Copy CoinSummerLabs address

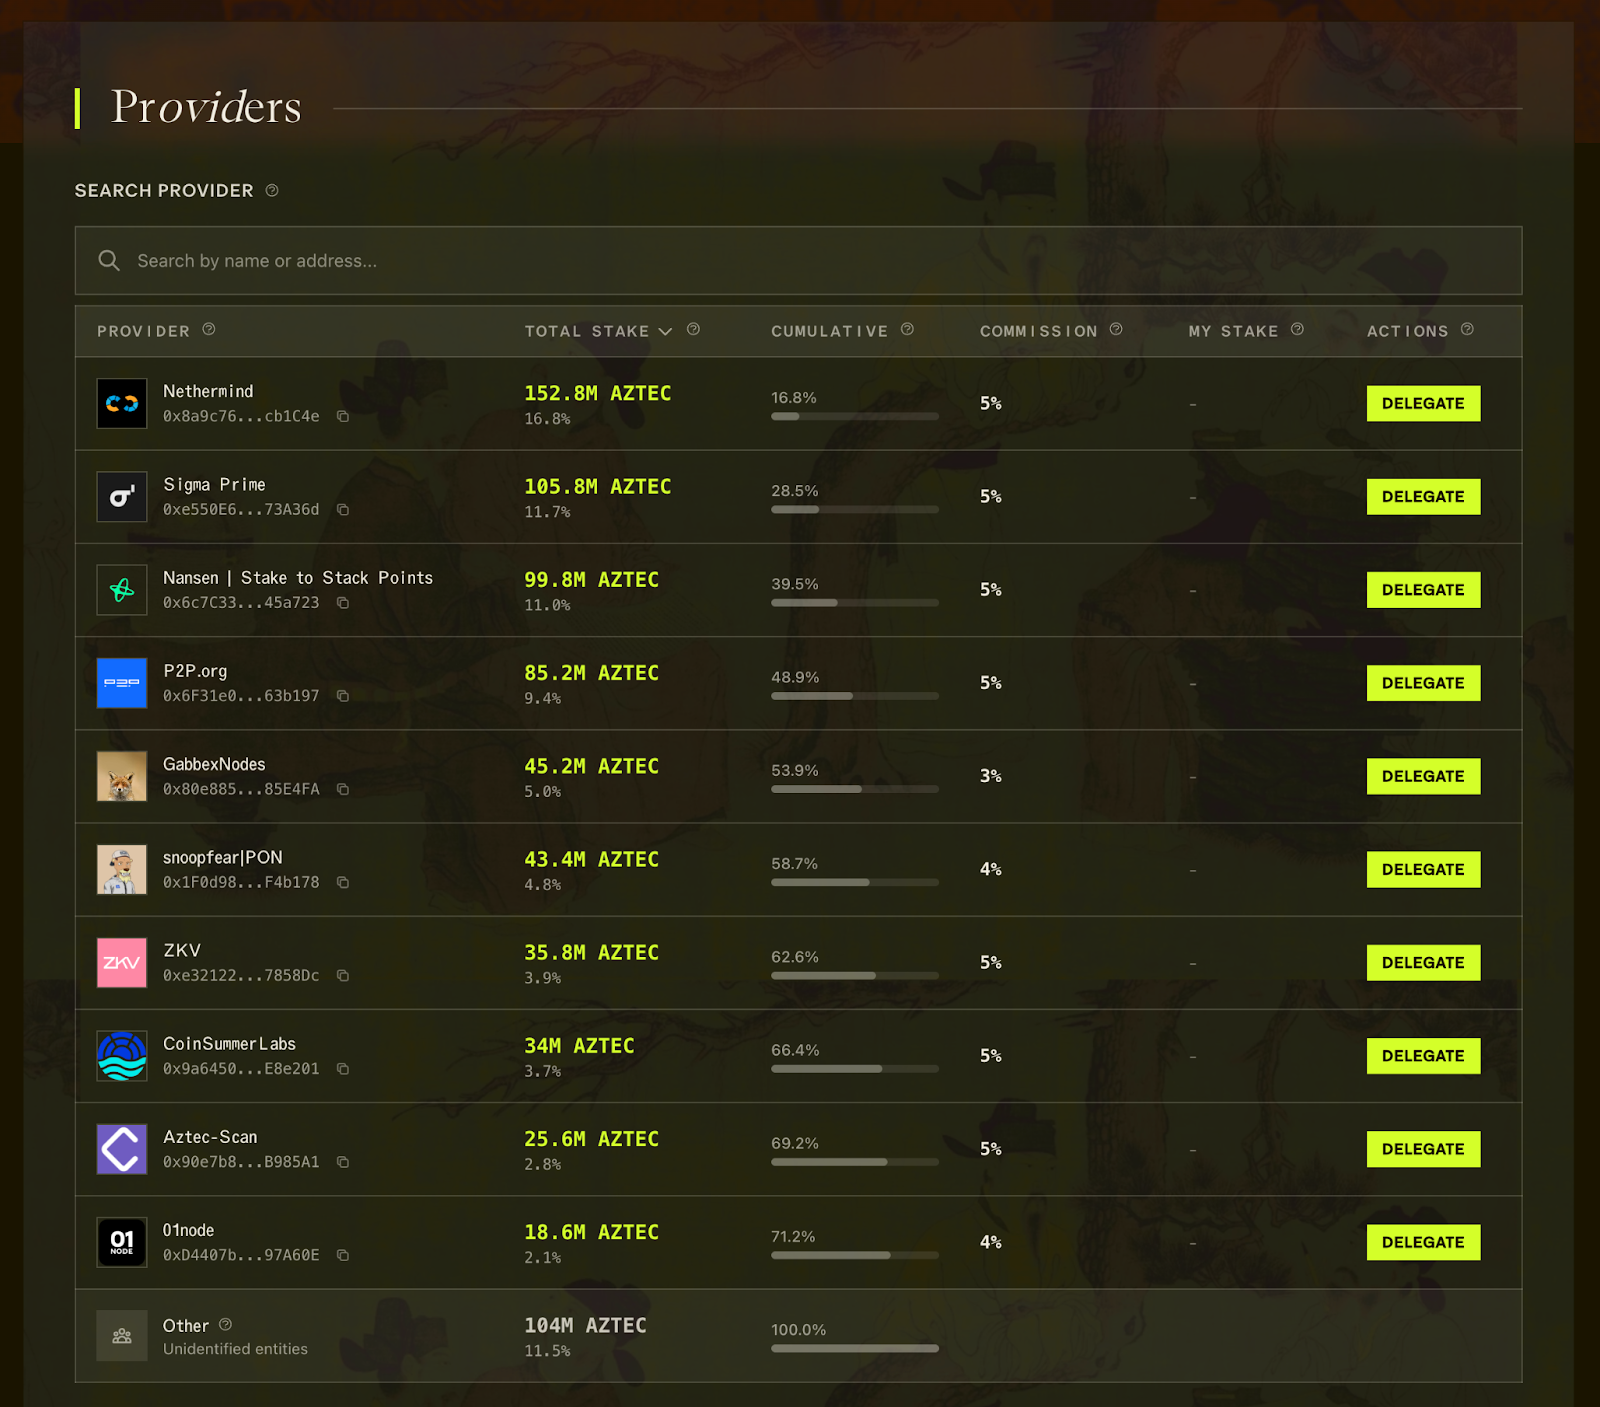coord(343,1069)
